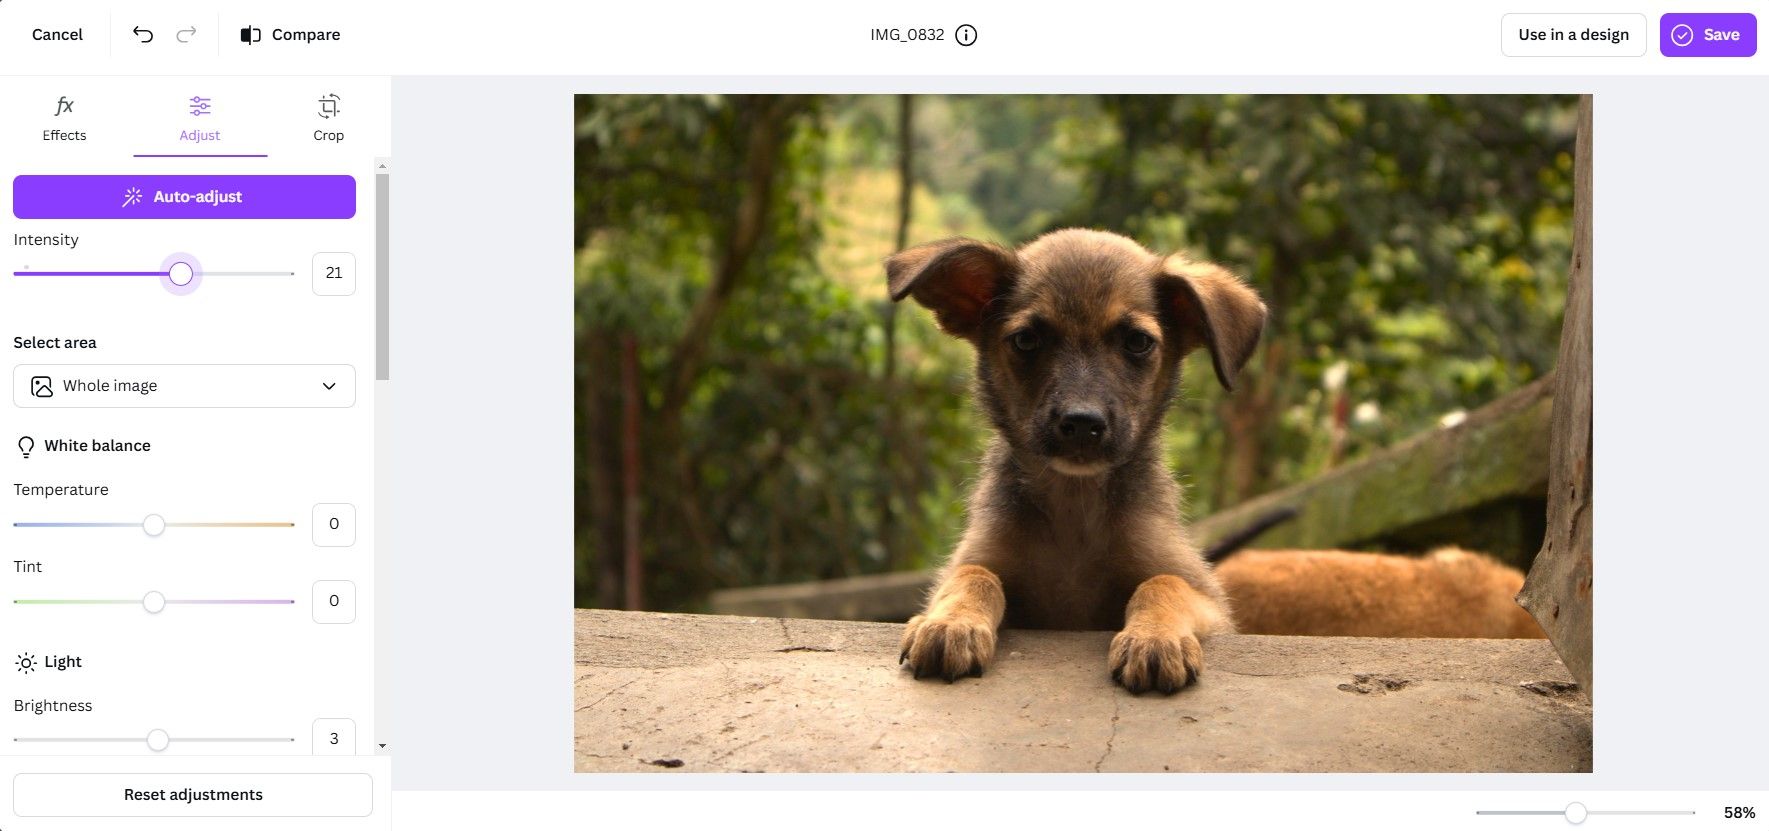Screen dimensions: 1769x831
Task: Expand the Whole image dropdown chevron
Action: [329, 386]
